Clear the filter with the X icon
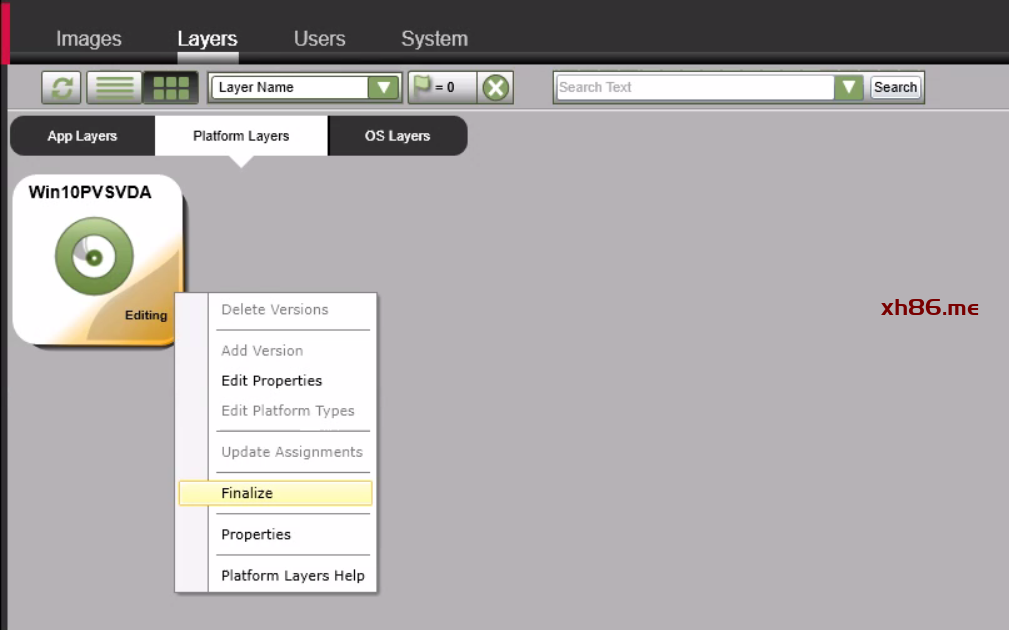Screen dimensions: 1009x630 coord(495,88)
